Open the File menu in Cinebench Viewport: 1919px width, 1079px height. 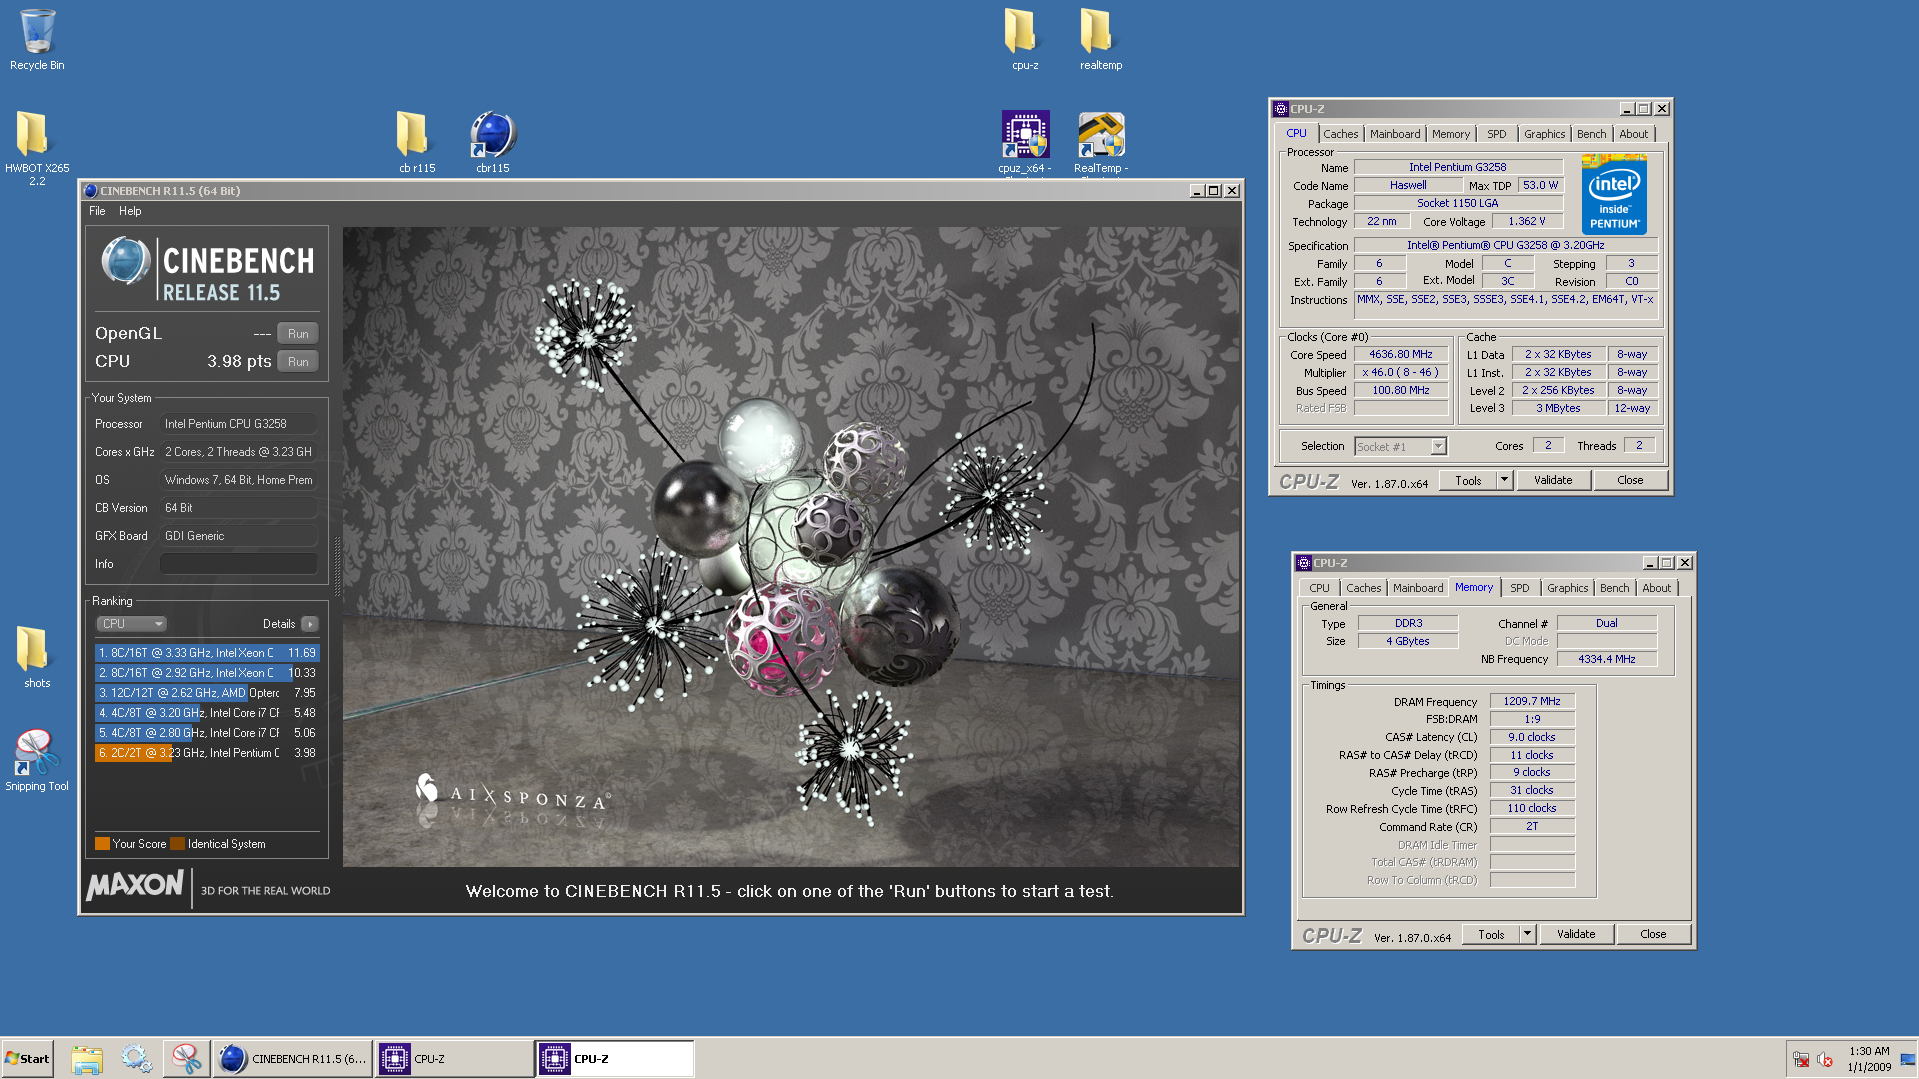click(x=97, y=211)
